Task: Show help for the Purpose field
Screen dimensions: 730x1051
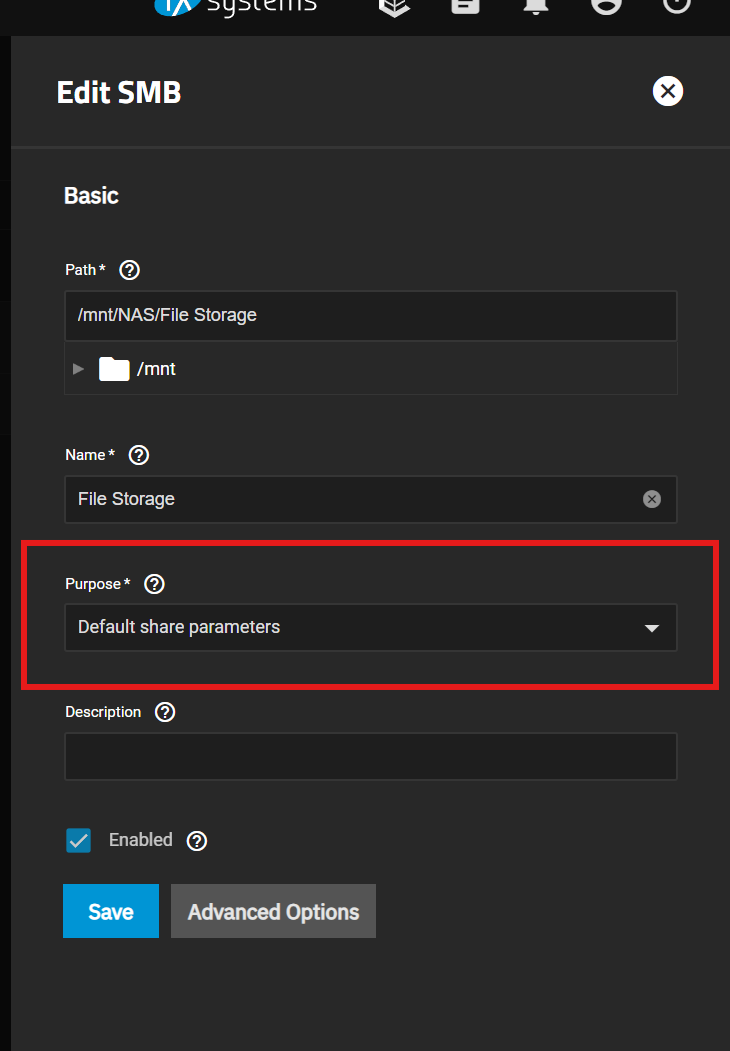Action: pos(154,584)
